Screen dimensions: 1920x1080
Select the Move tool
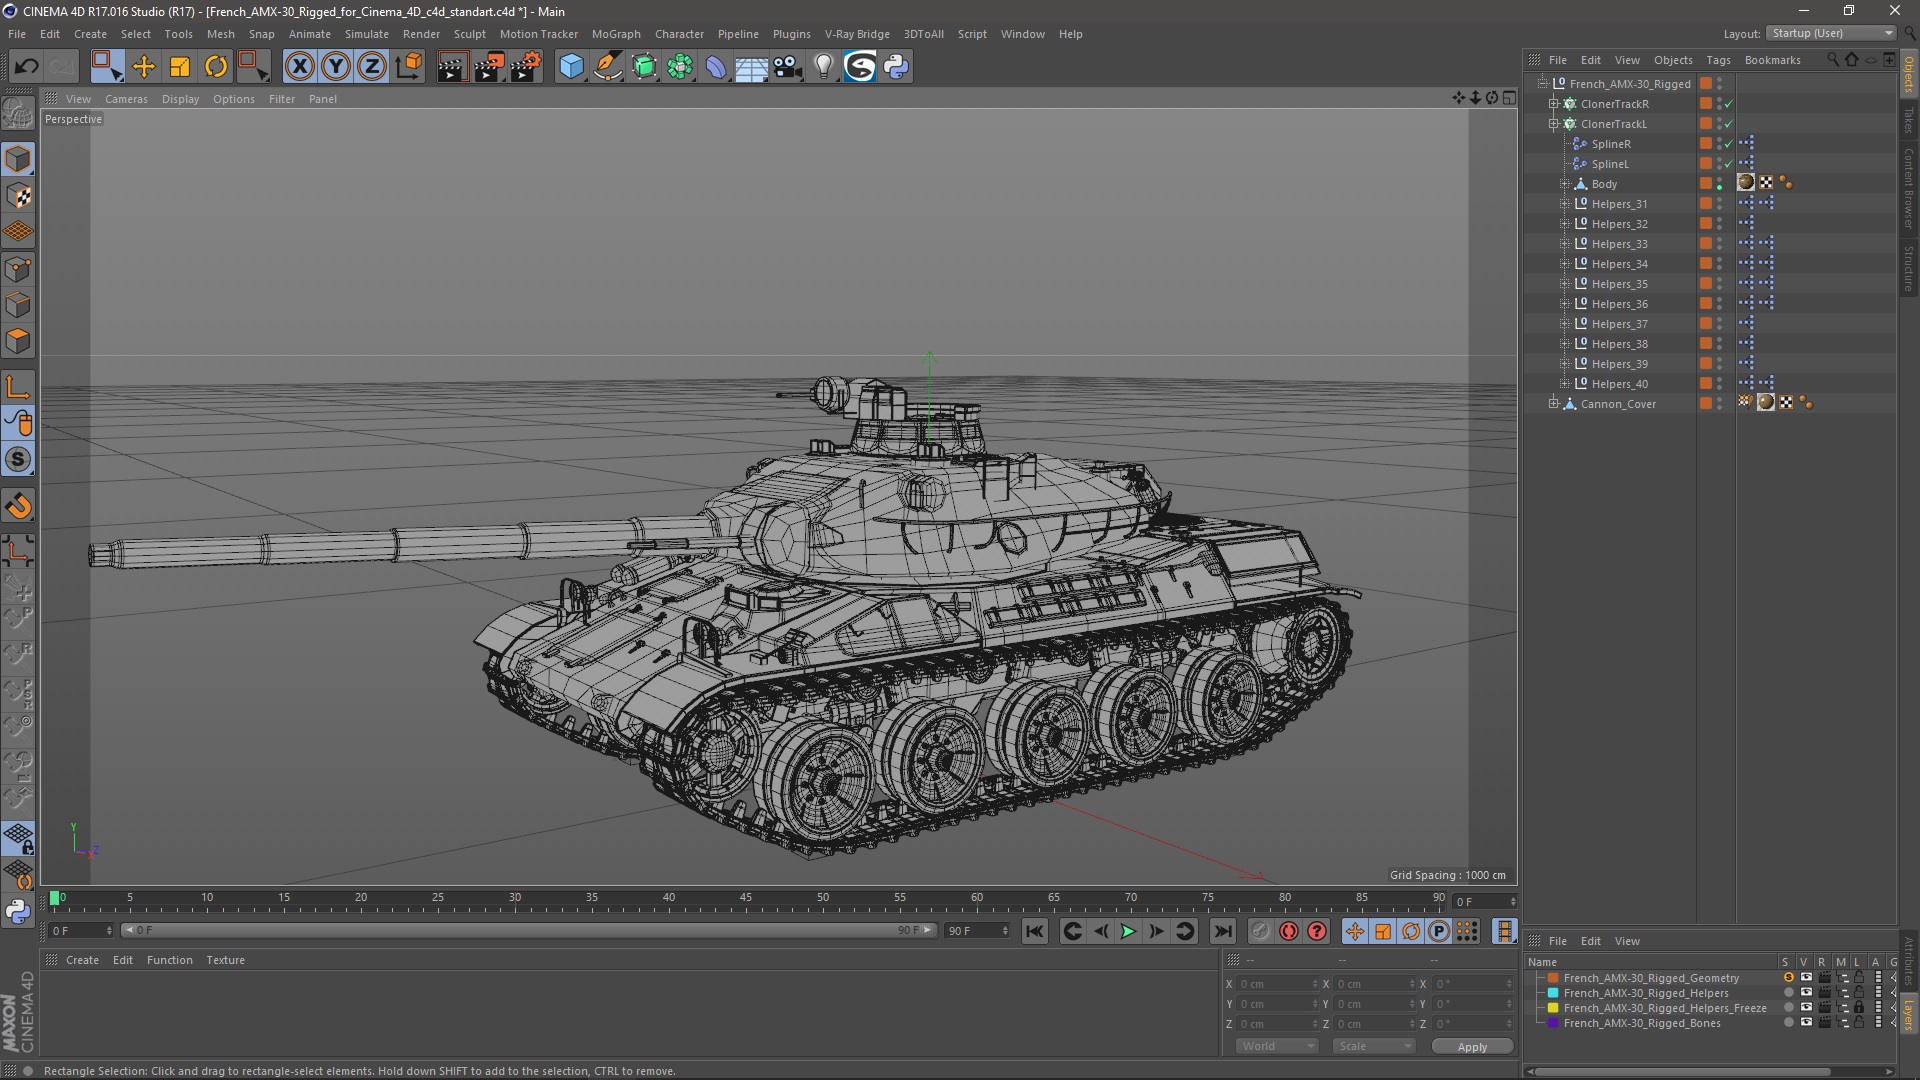(x=144, y=67)
